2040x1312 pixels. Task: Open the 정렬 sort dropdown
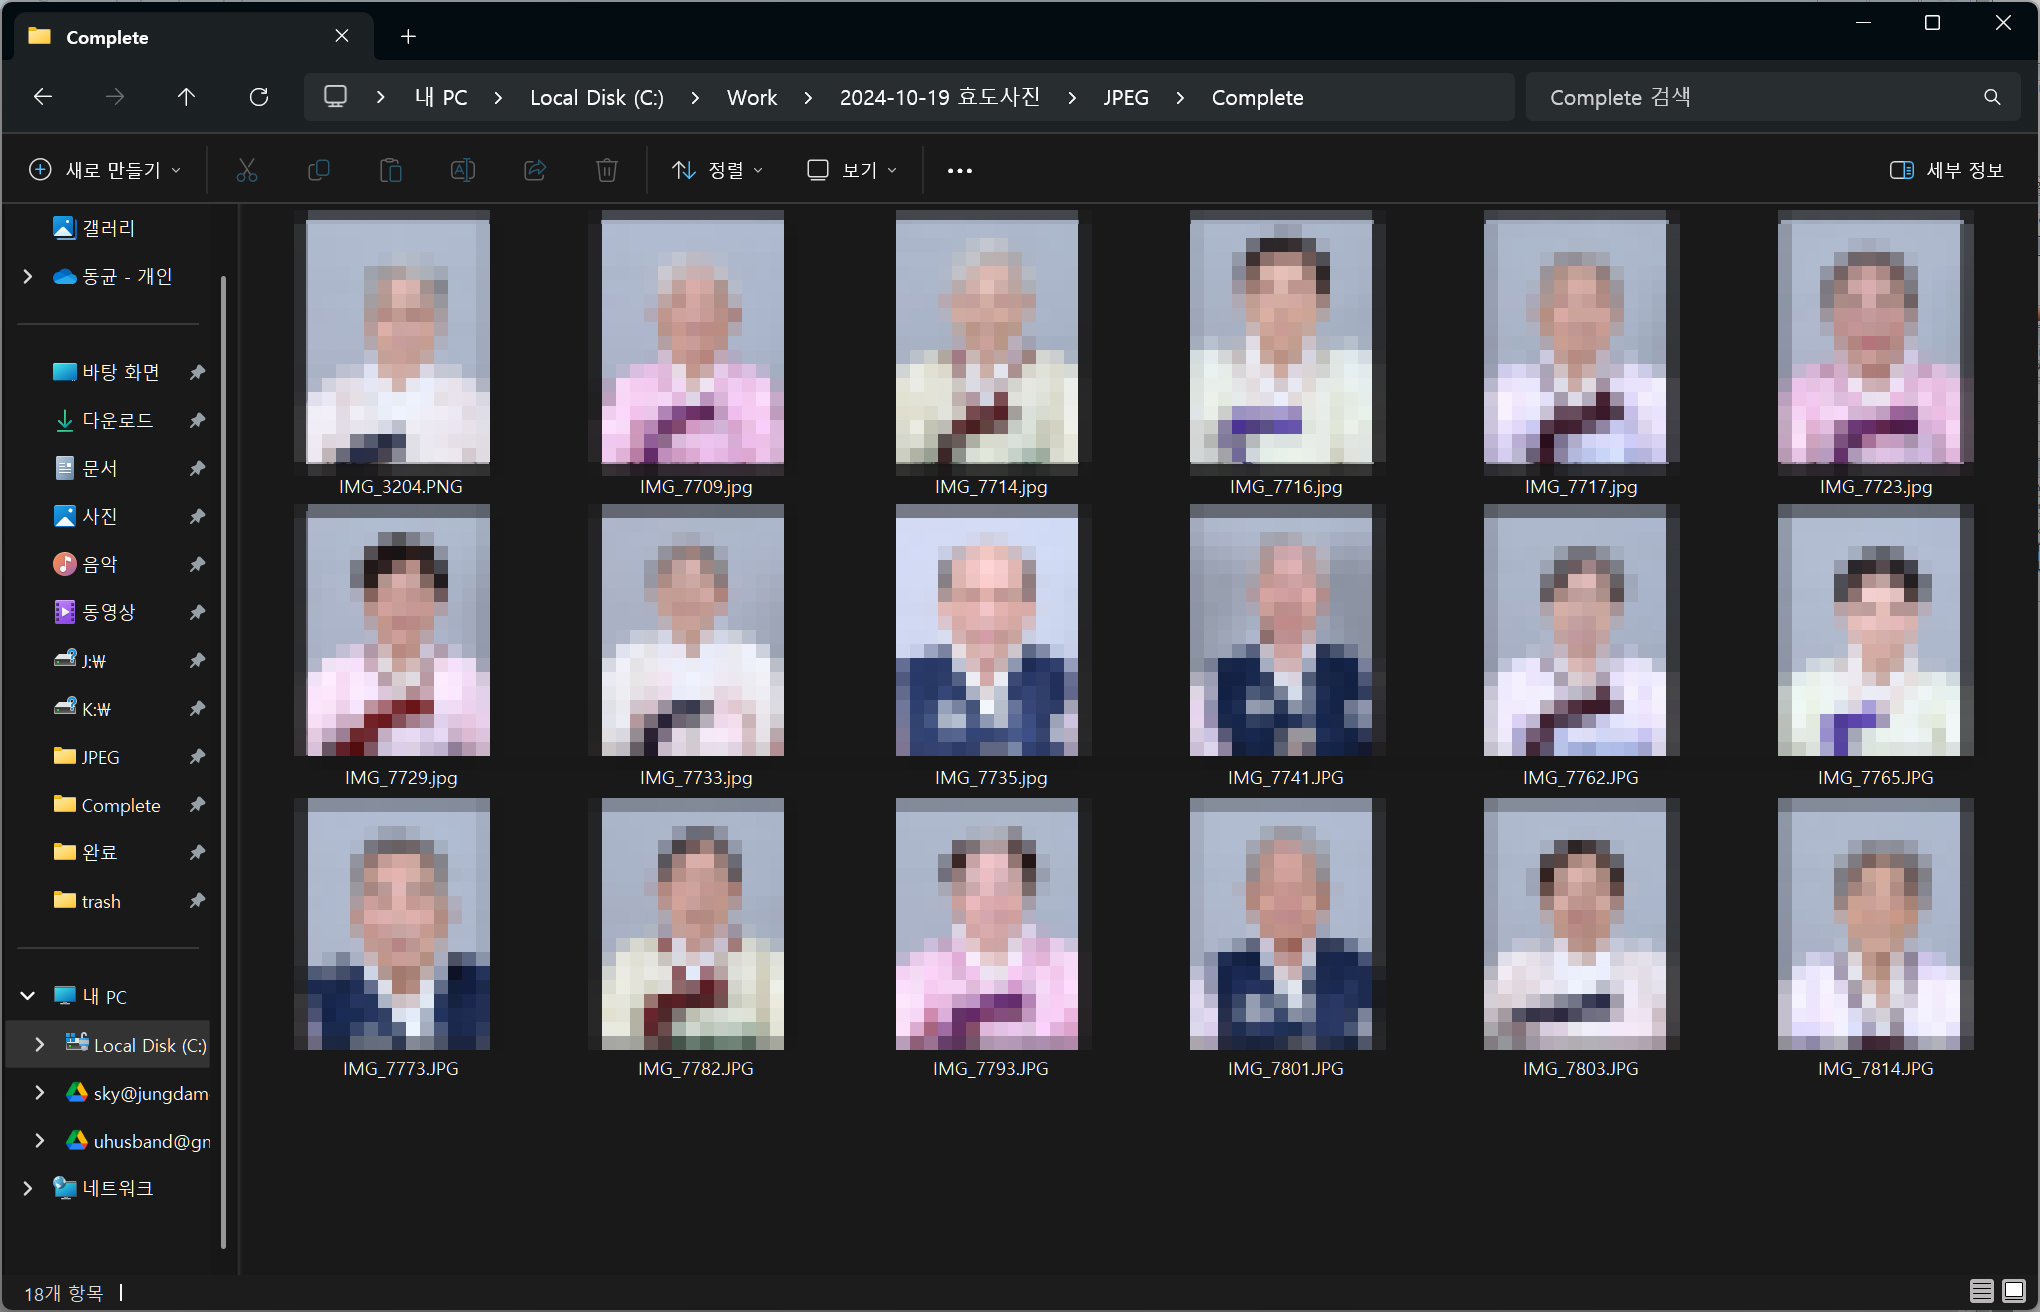pyautogui.click(x=717, y=170)
